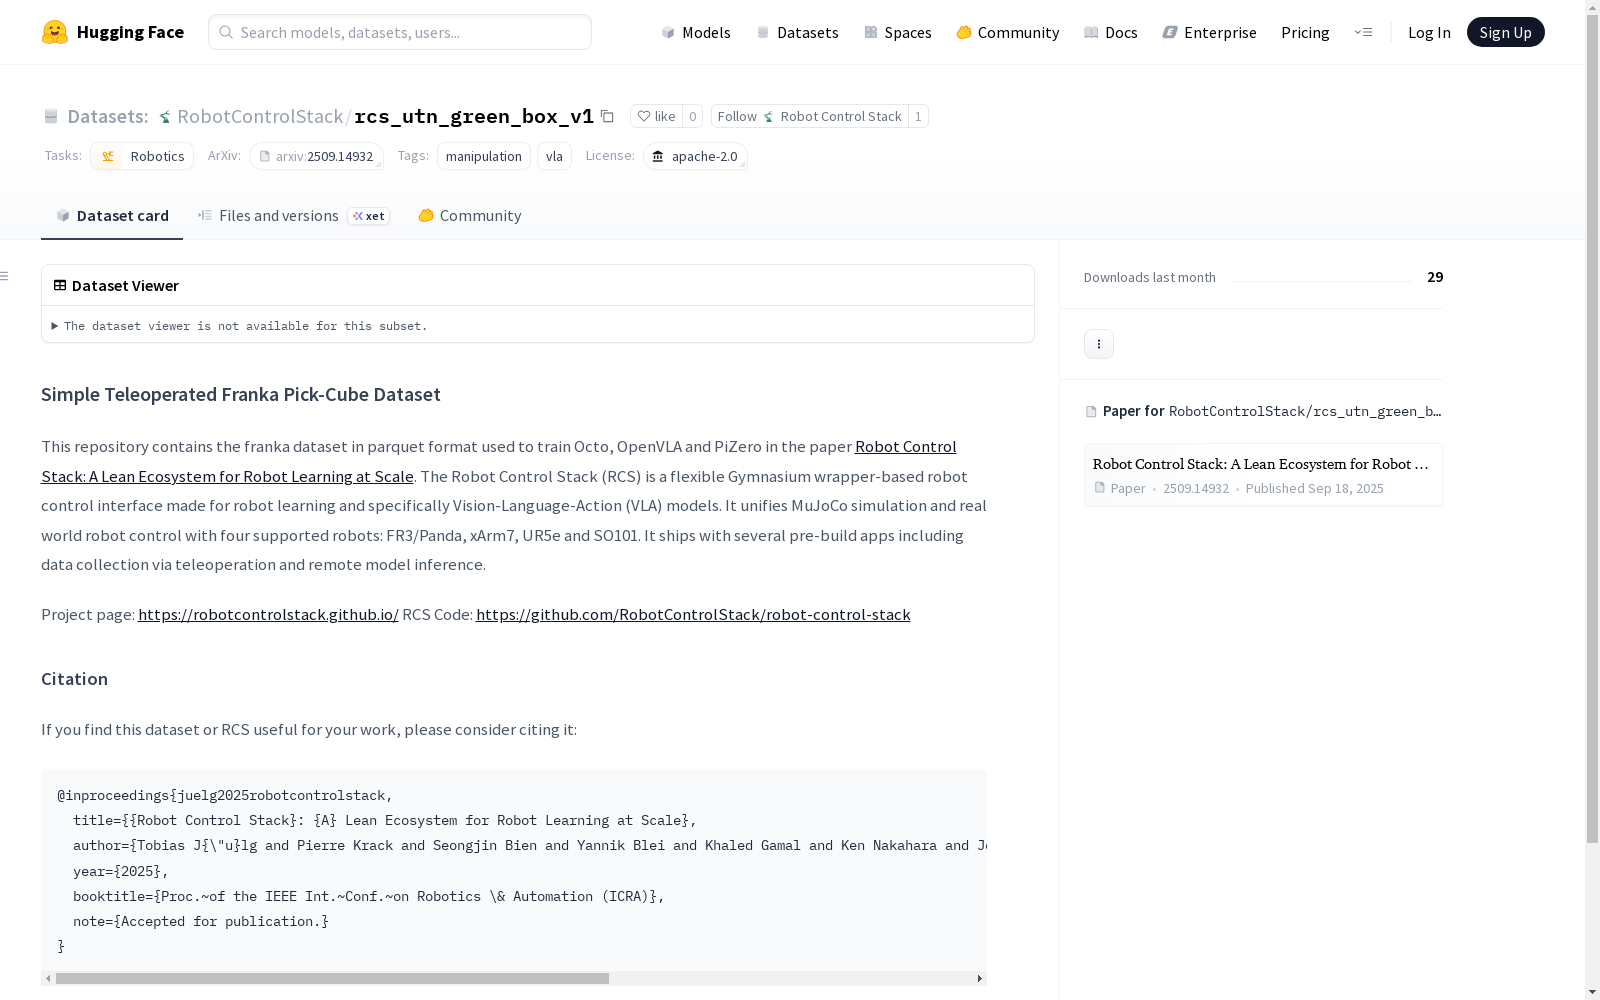The height and width of the screenshot is (1000, 1600).
Task: Open the table of contents sidebar toggle
Action: click(x=5, y=276)
